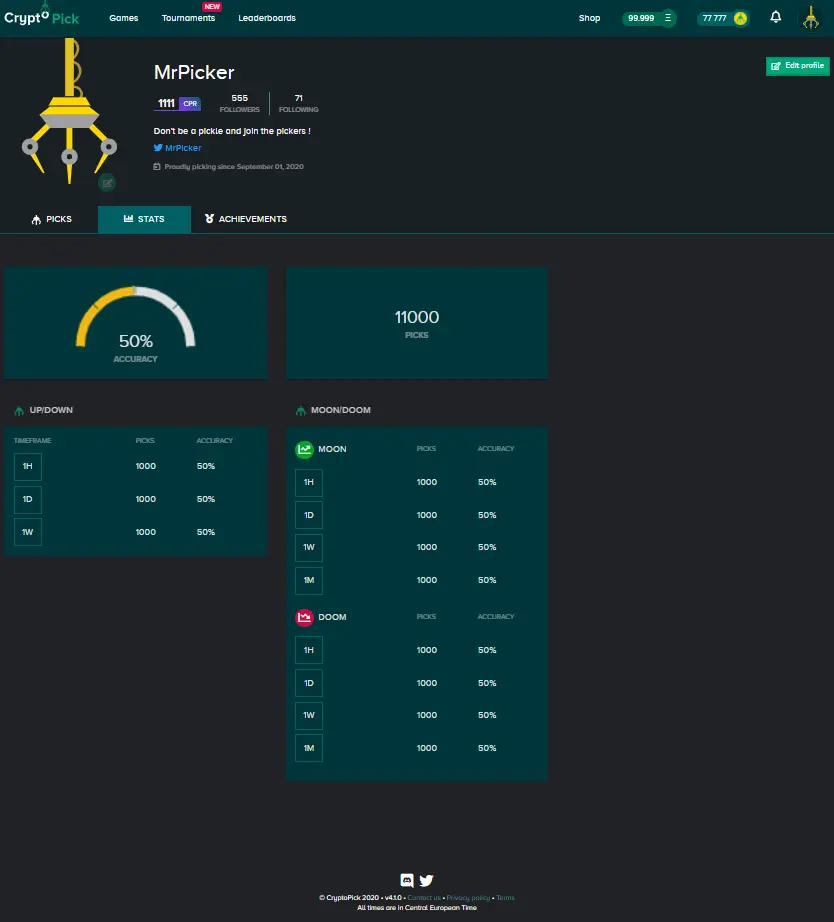Open the Privacy policy footer link
The image size is (834, 922).
point(468,898)
